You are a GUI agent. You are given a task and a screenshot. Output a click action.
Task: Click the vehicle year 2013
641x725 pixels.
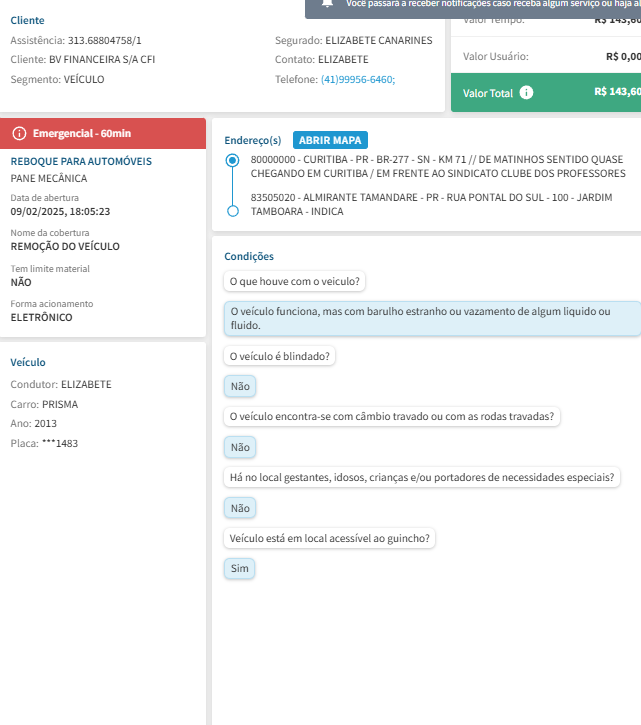(x=45, y=424)
